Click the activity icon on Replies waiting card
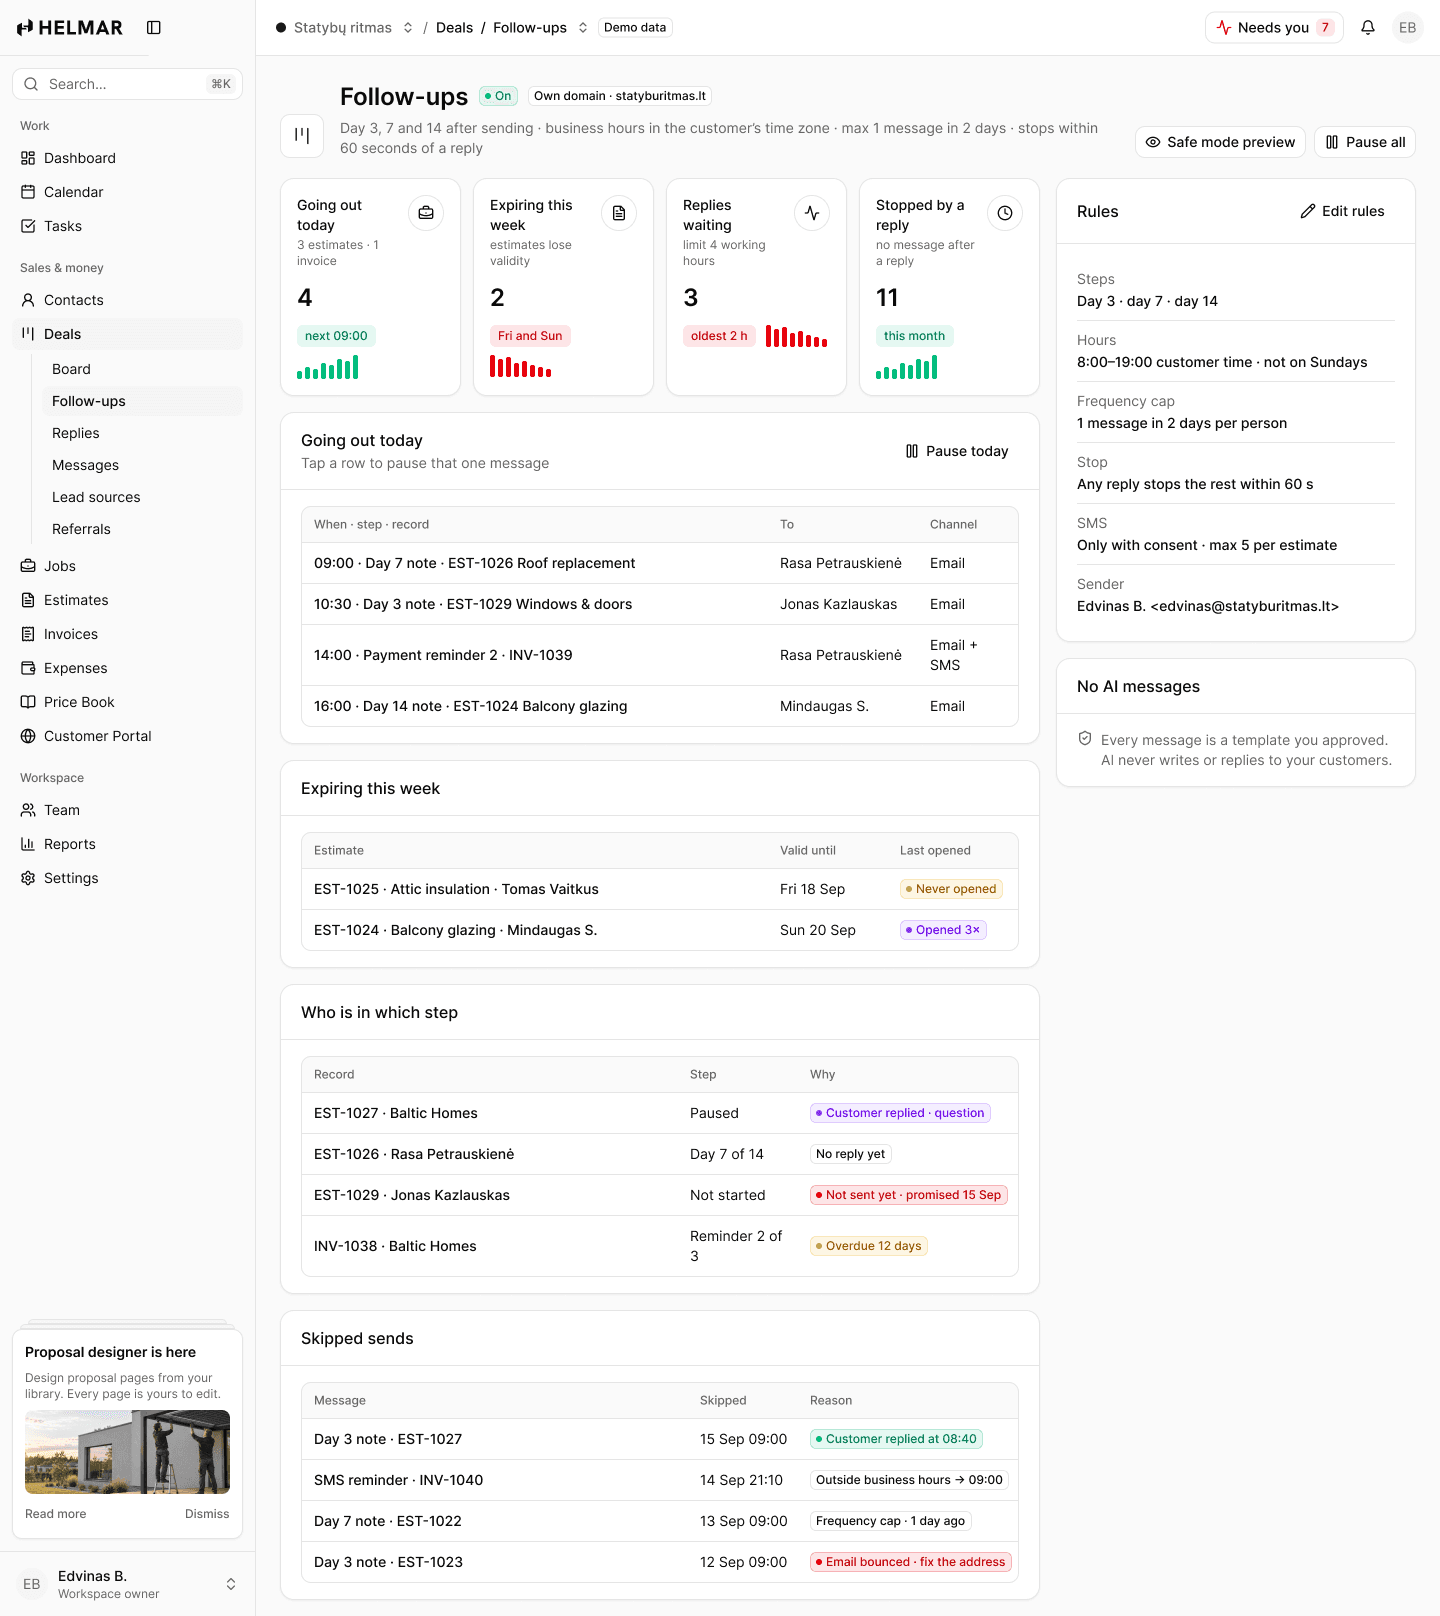The image size is (1440, 1616). [812, 213]
